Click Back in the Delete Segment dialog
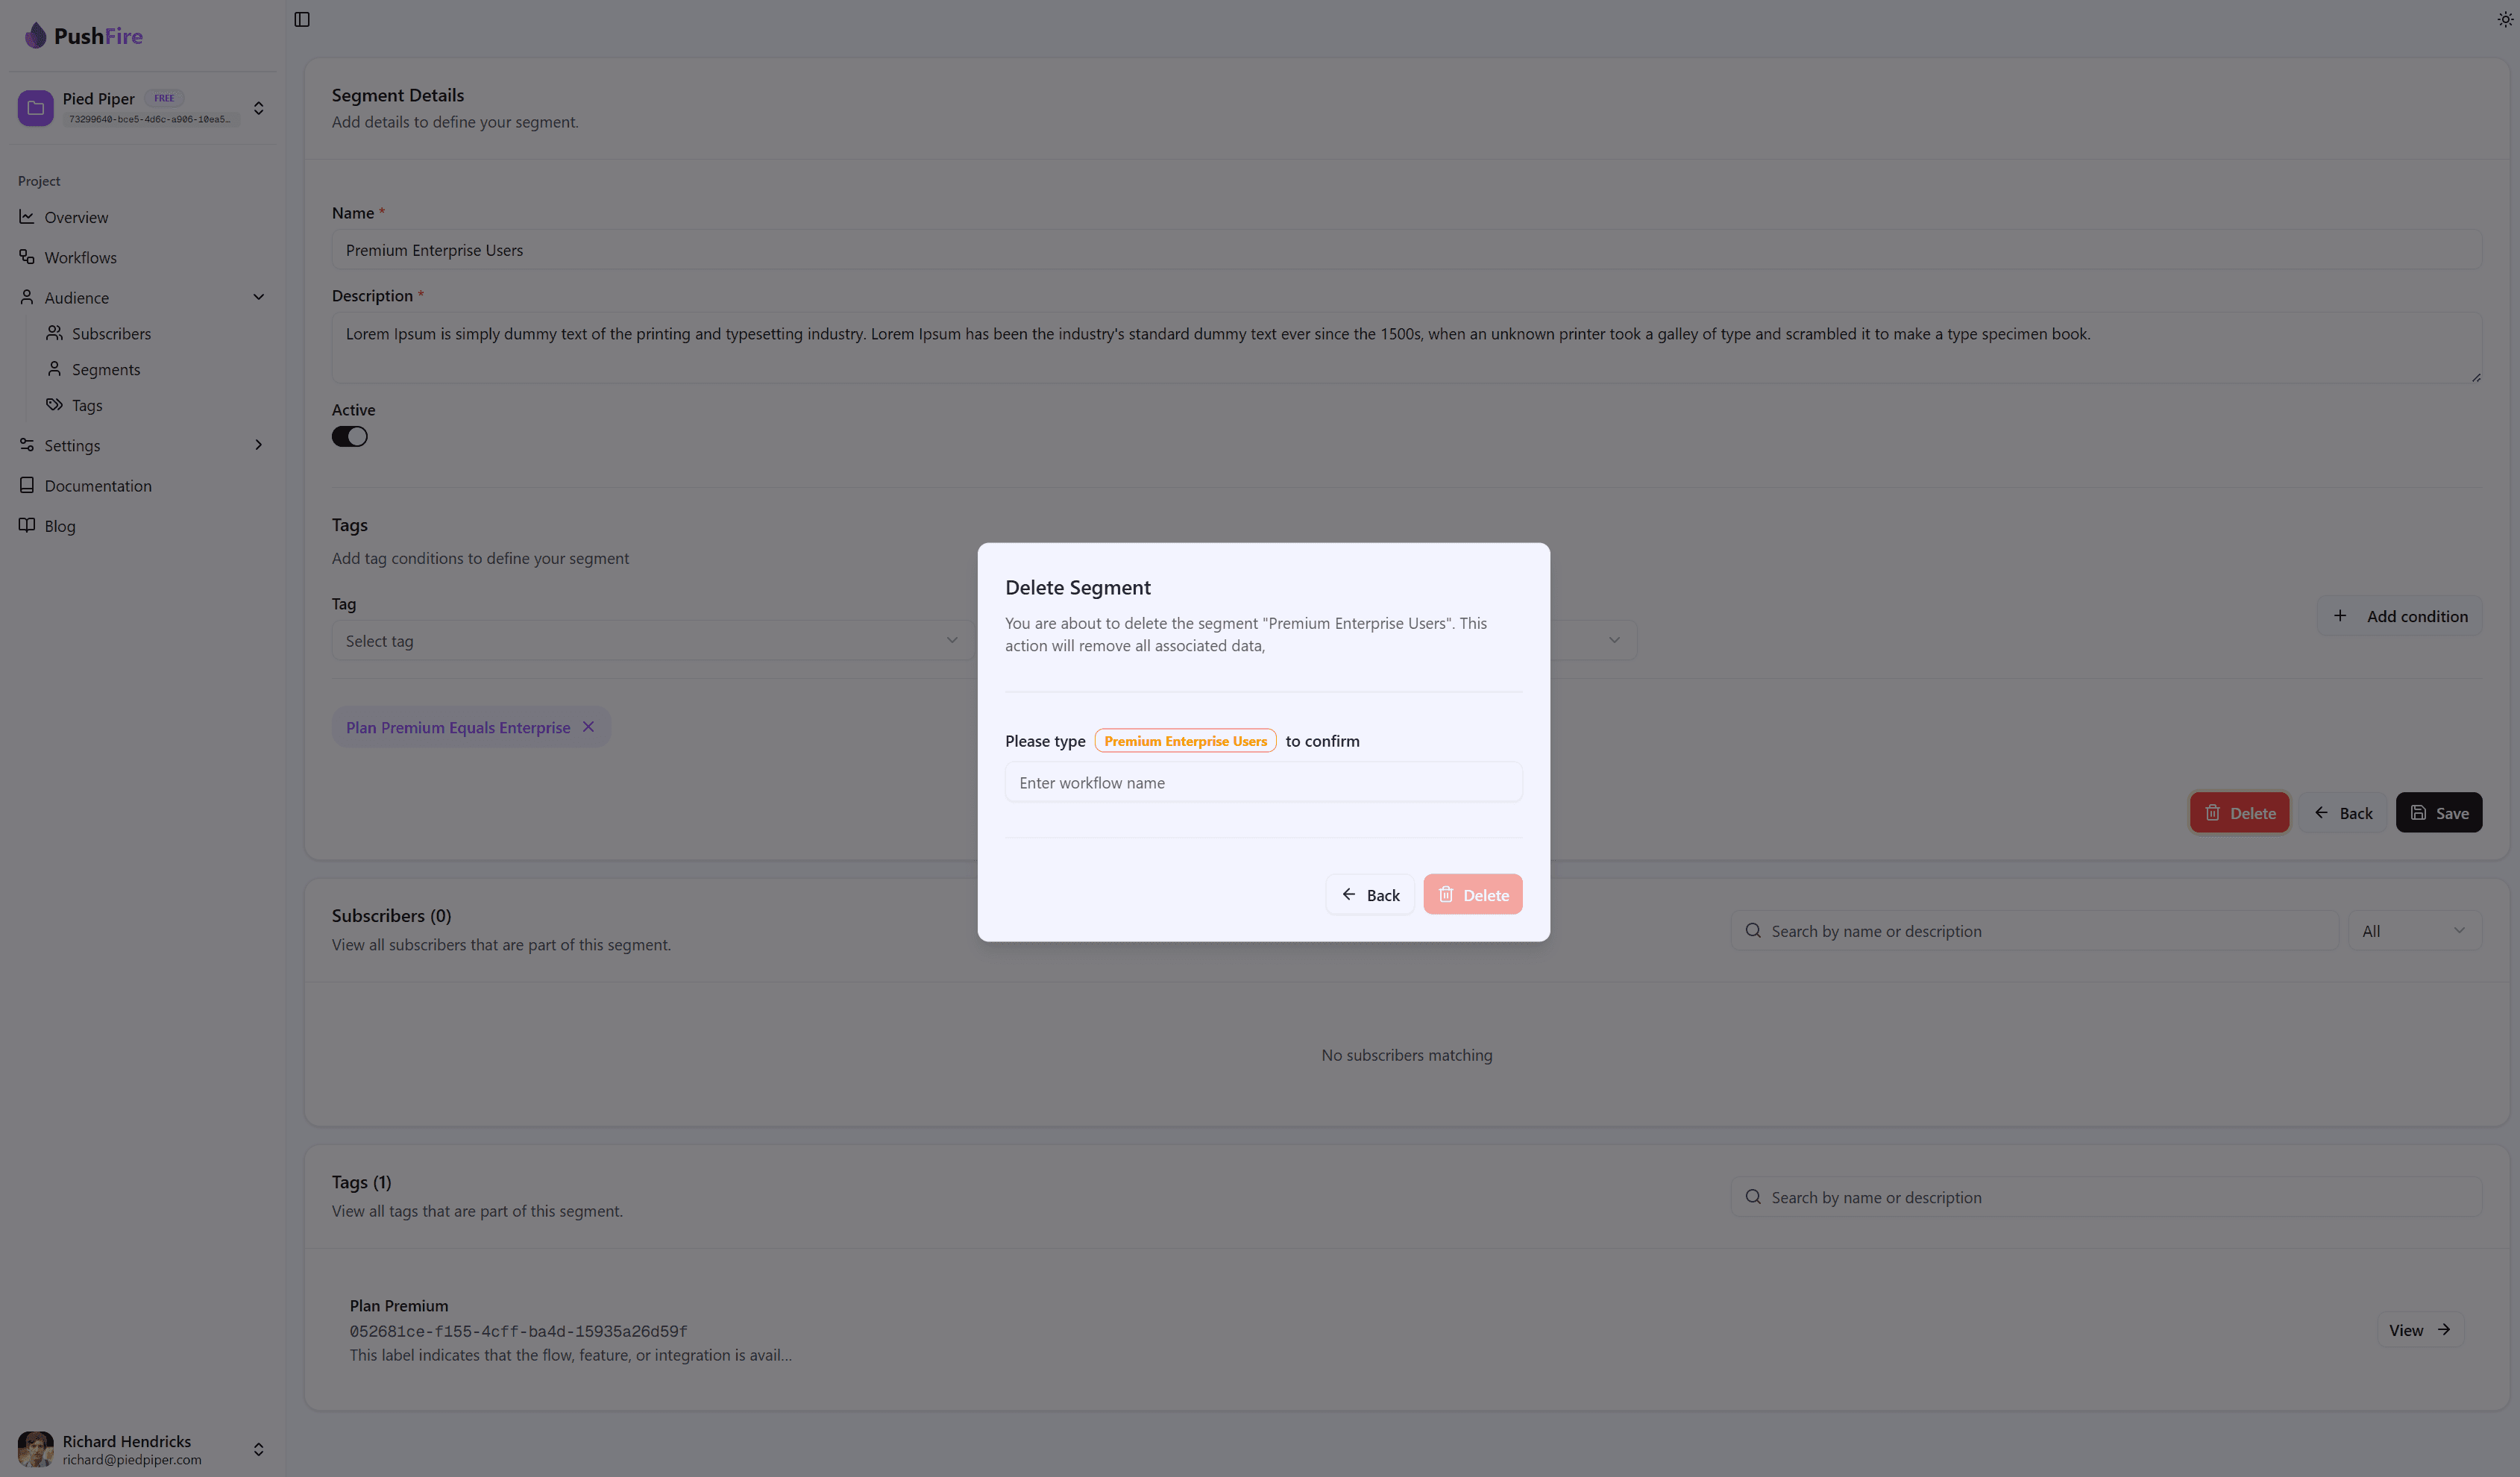Image resolution: width=2520 pixels, height=1477 pixels. pyautogui.click(x=1370, y=895)
